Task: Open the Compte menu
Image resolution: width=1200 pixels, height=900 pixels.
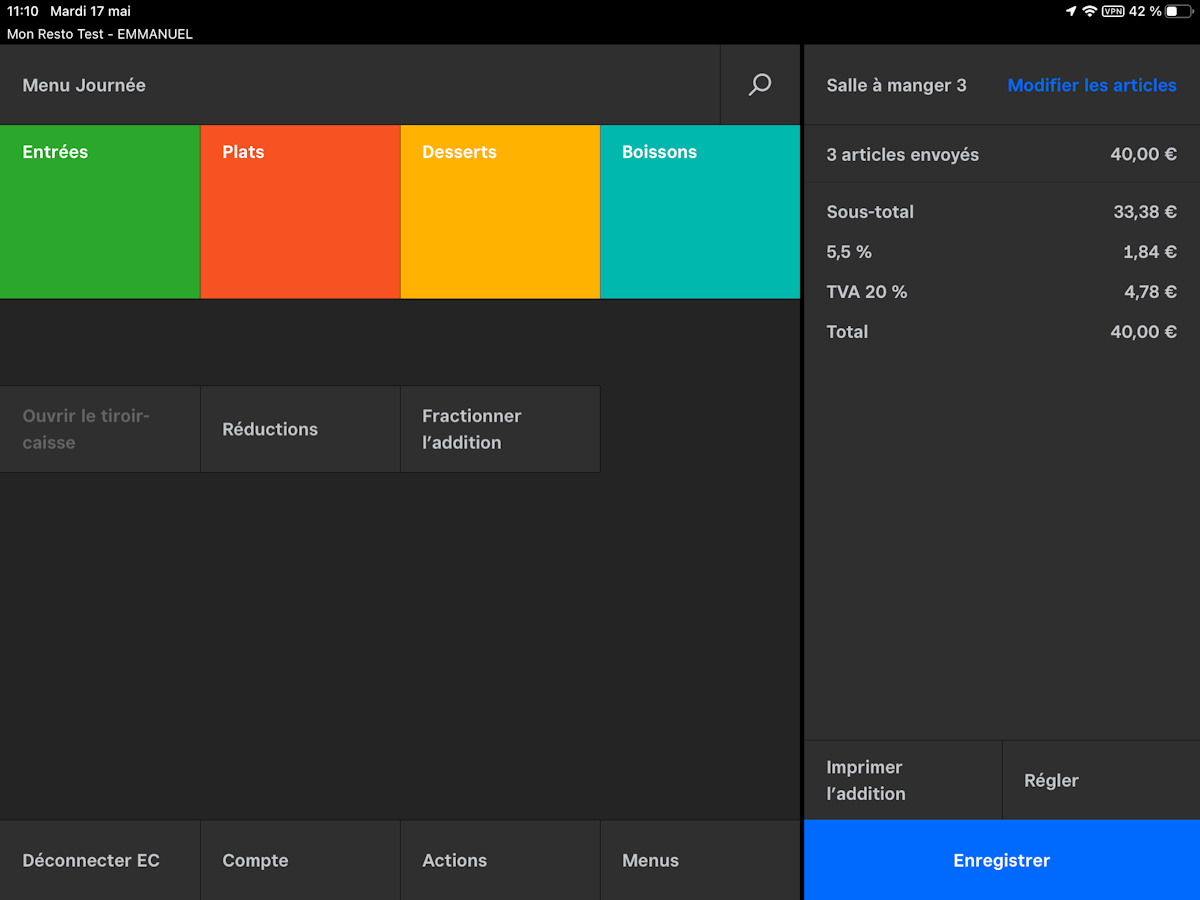Action: click(300, 860)
